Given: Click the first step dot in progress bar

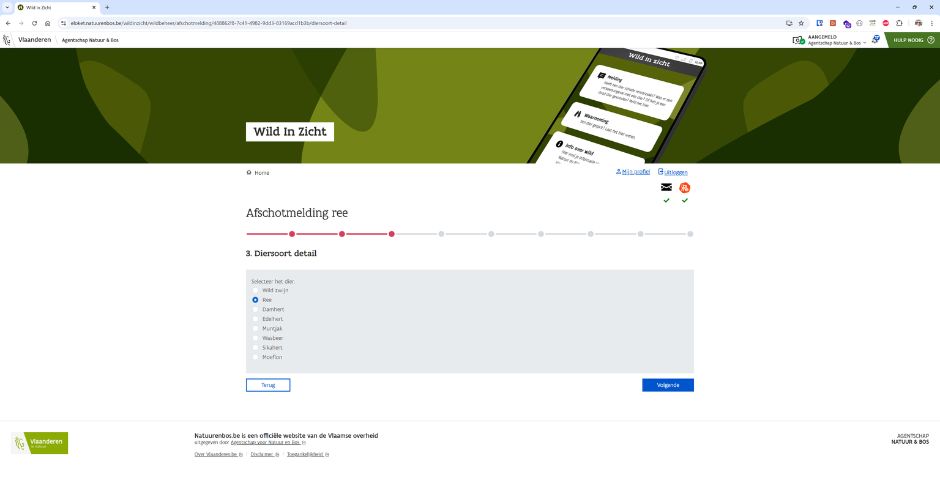Looking at the screenshot, I should pos(248,234).
